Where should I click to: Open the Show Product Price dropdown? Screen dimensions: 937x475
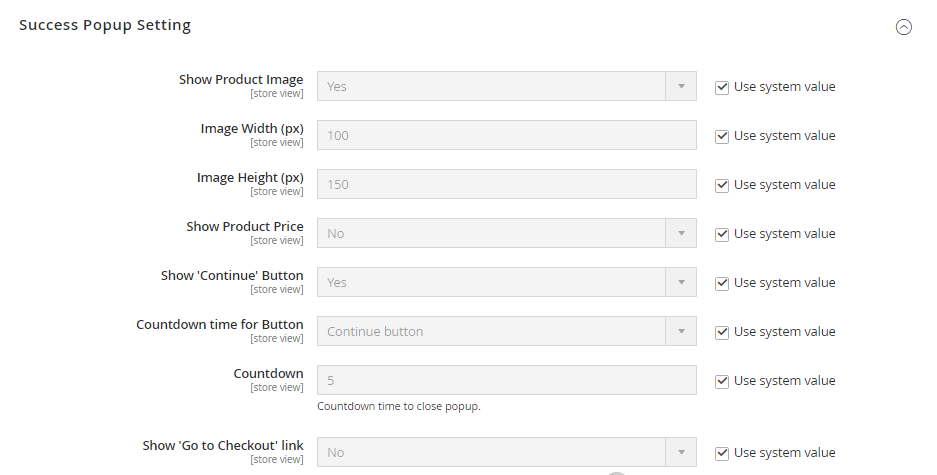(x=506, y=234)
